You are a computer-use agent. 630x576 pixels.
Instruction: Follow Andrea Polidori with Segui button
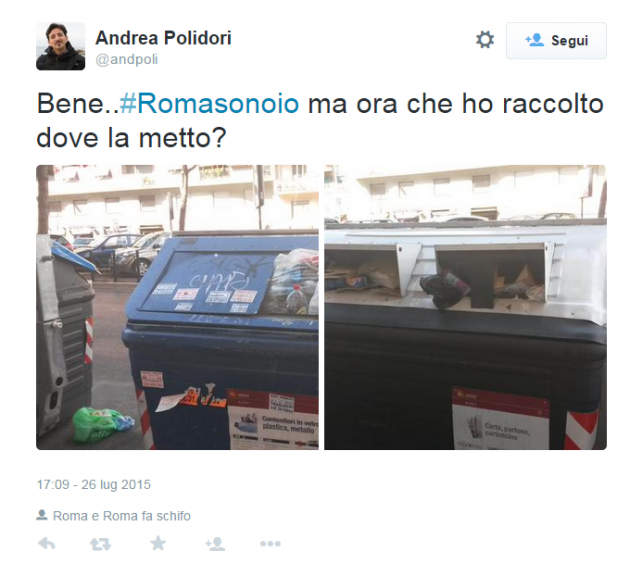tap(556, 41)
